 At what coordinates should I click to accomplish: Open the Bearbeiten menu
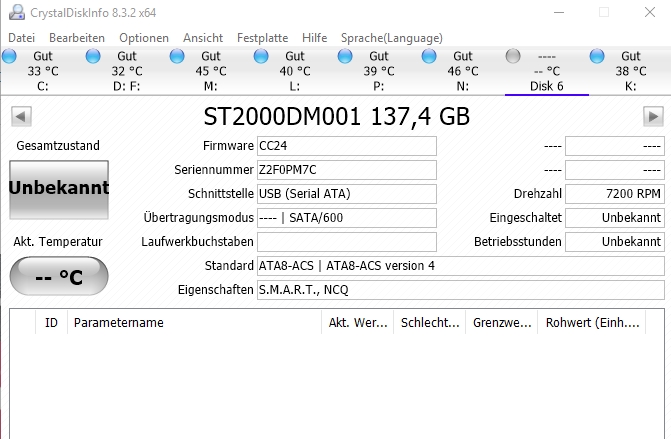pos(77,38)
